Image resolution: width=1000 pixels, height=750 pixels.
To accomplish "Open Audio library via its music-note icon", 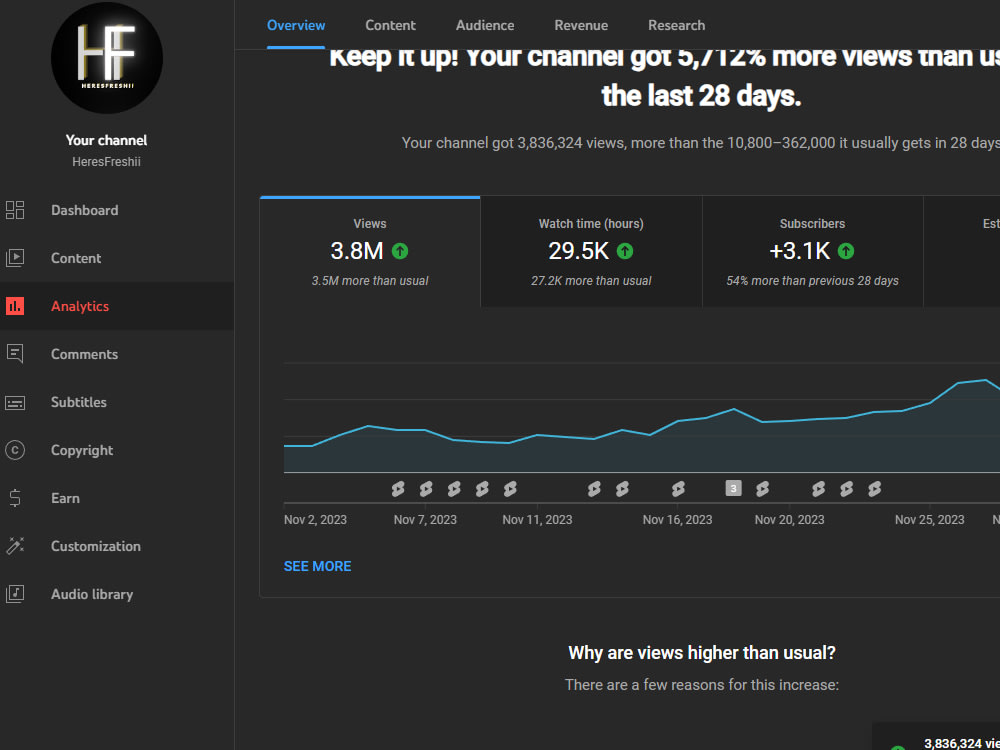I will [x=15, y=594].
